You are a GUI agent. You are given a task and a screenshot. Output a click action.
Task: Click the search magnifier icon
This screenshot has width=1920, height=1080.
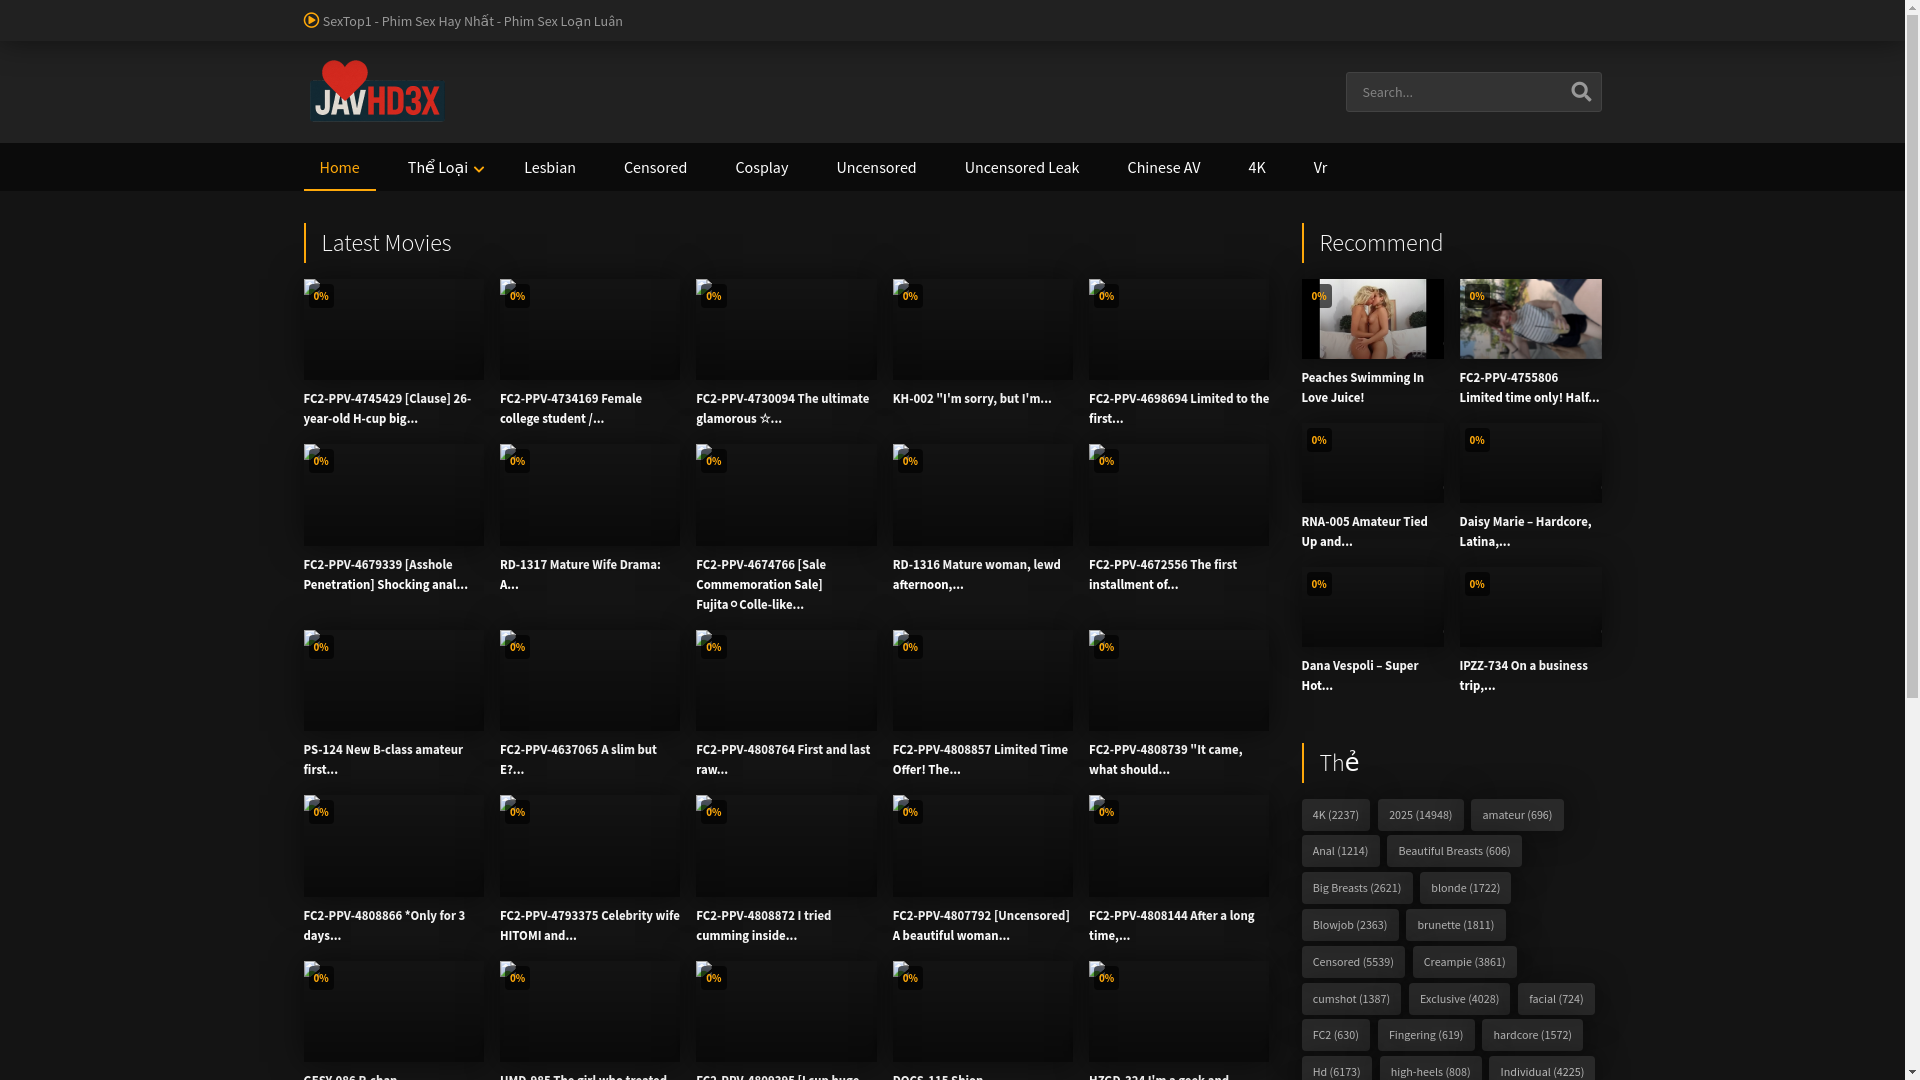pos(1580,92)
